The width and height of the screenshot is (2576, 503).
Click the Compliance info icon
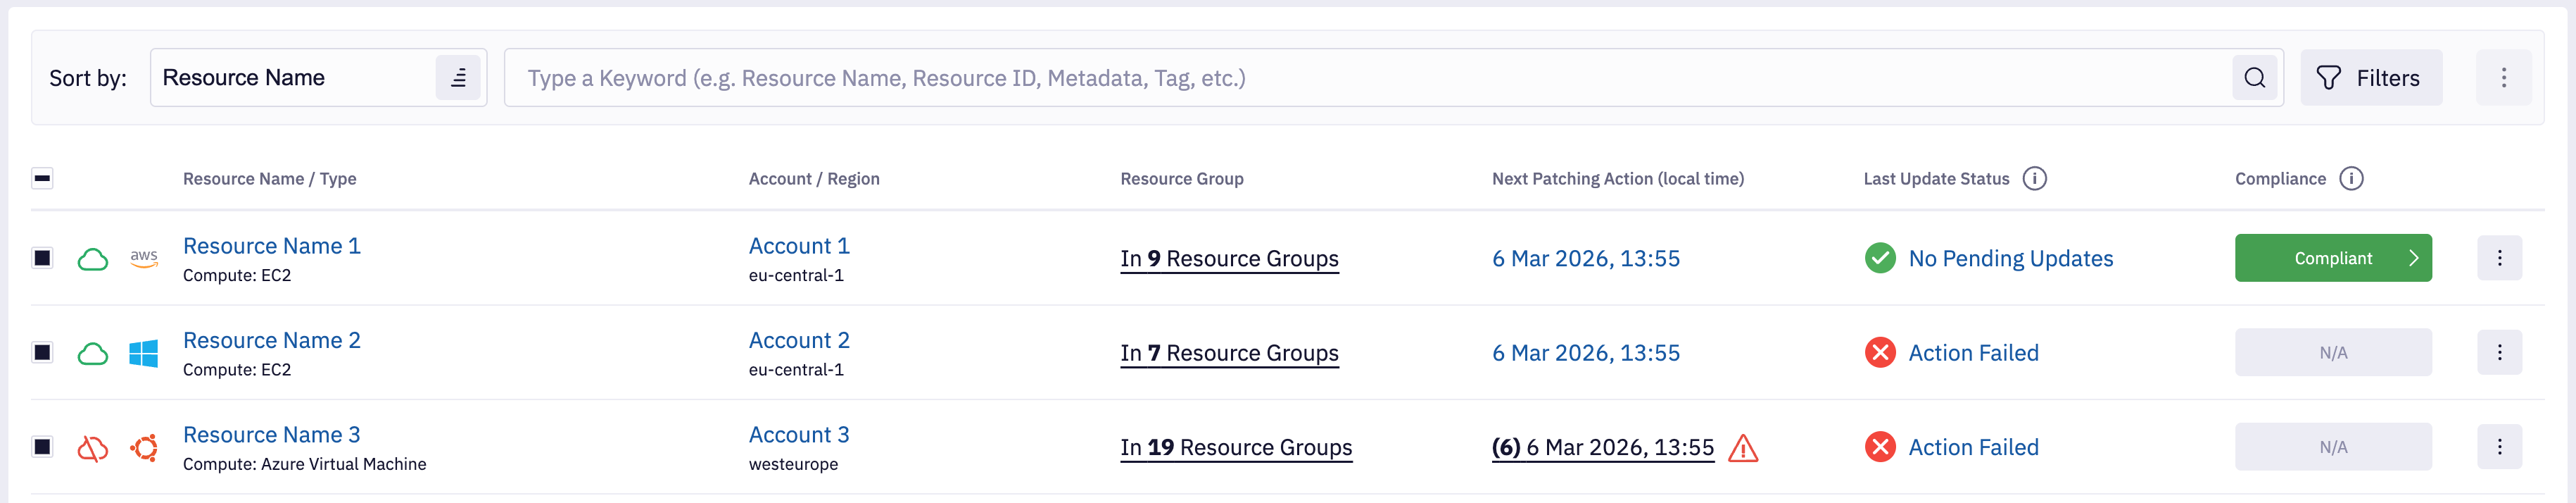pos(2351,179)
